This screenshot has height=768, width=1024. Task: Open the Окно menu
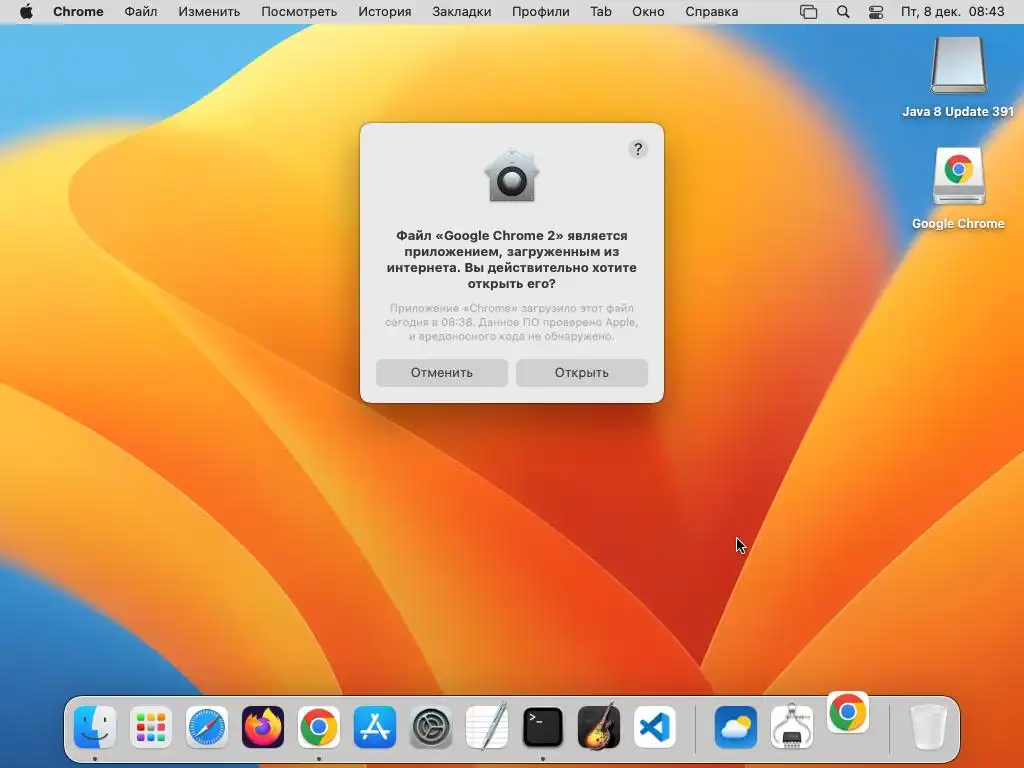(x=648, y=12)
